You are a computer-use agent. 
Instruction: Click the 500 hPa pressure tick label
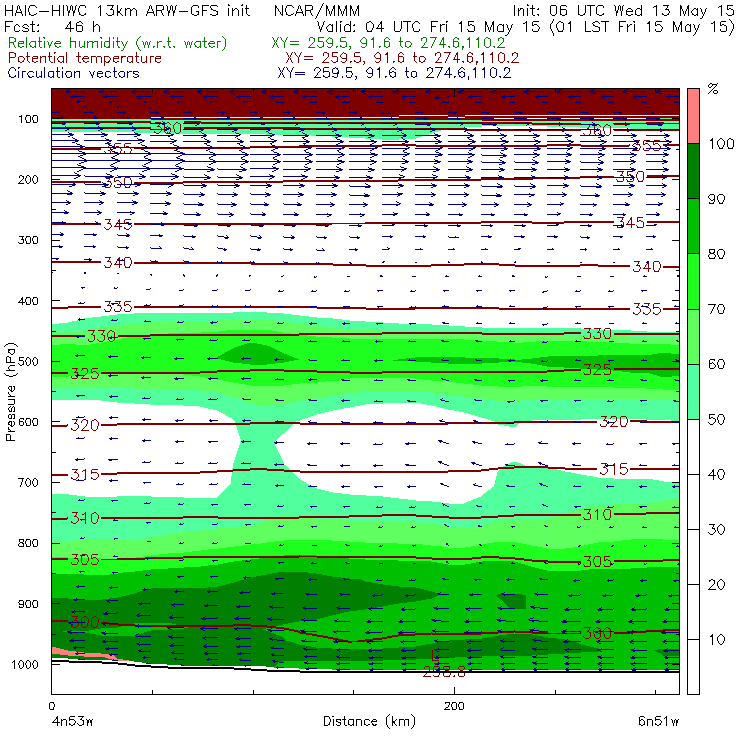(28, 362)
